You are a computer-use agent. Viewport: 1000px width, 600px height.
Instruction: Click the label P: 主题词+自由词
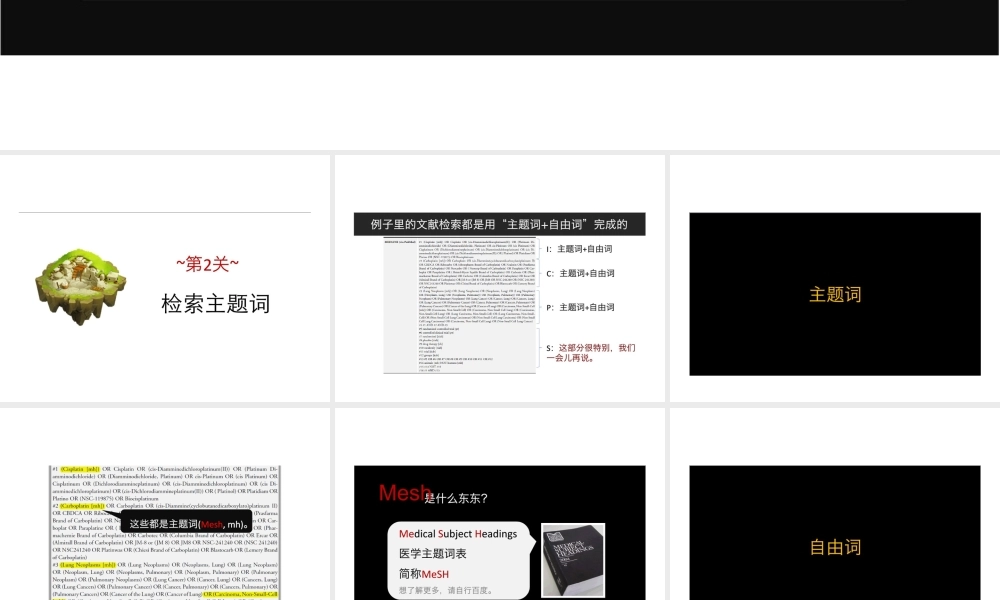click(581, 306)
